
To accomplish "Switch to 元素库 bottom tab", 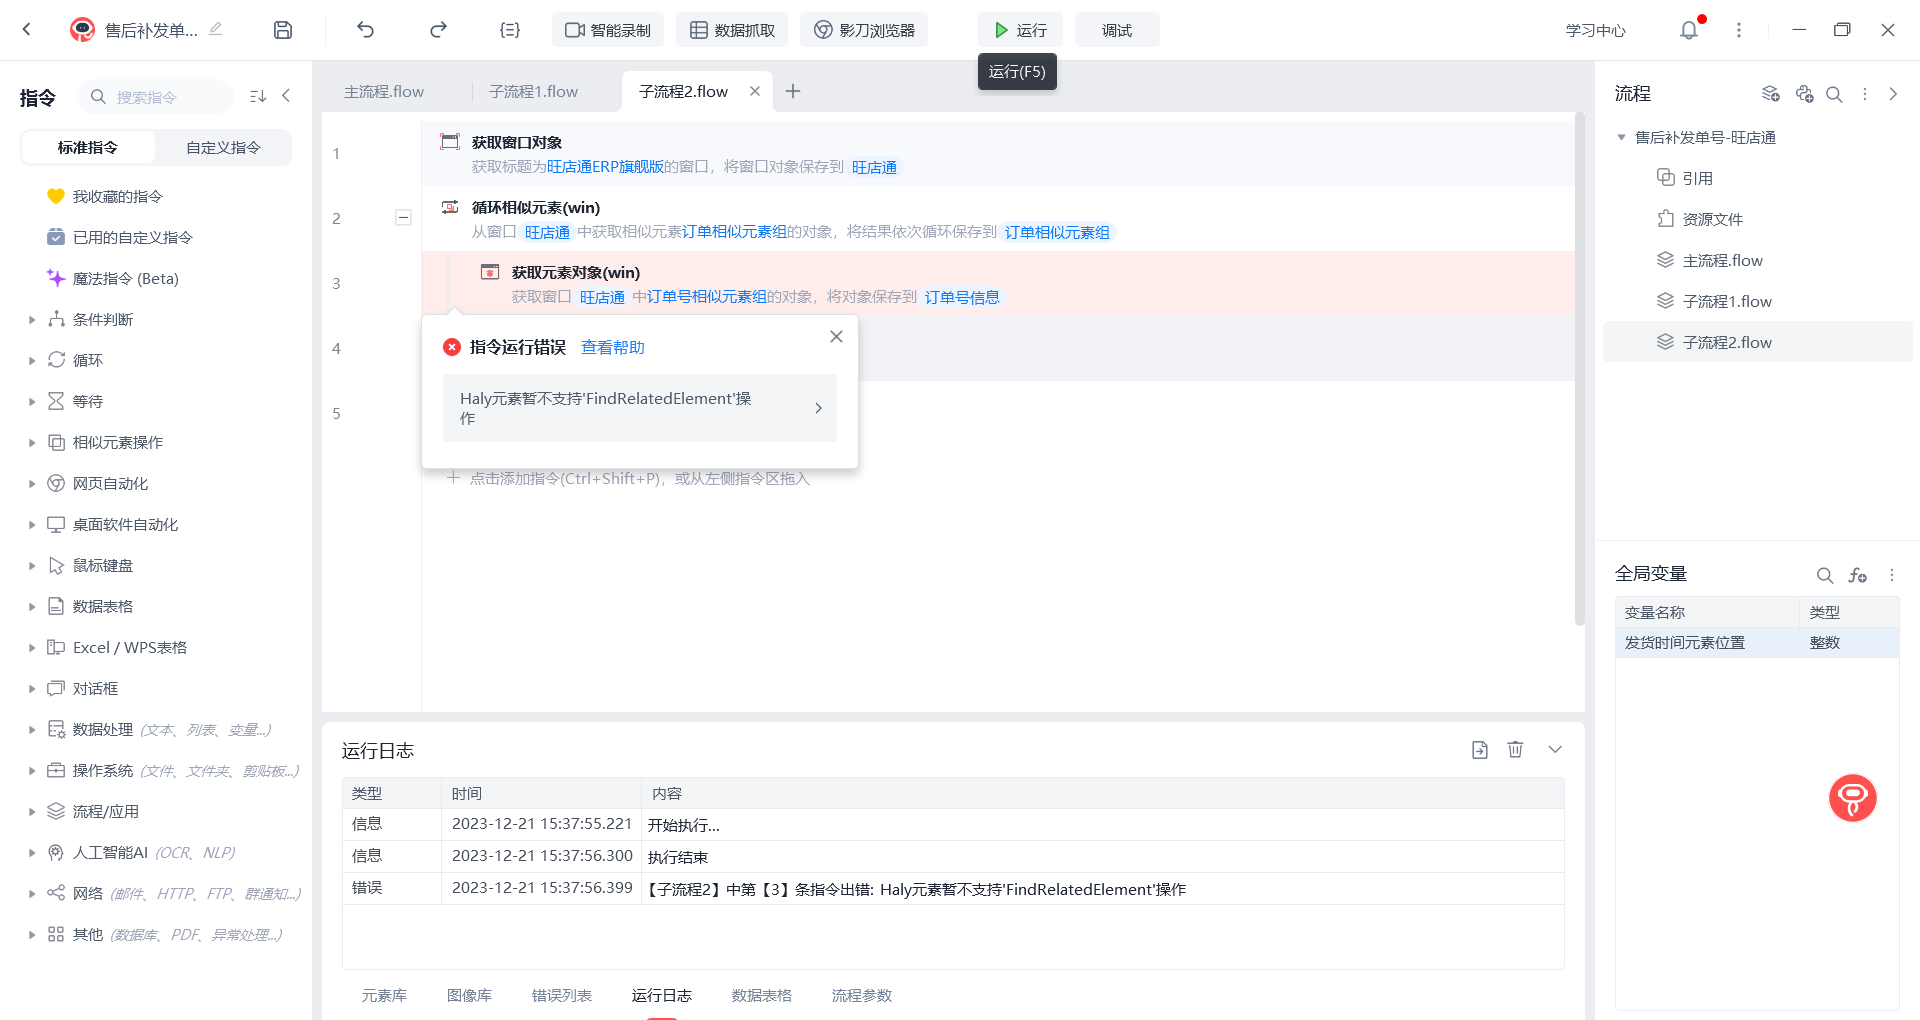I will pyautogui.click(x=384, y=995).
